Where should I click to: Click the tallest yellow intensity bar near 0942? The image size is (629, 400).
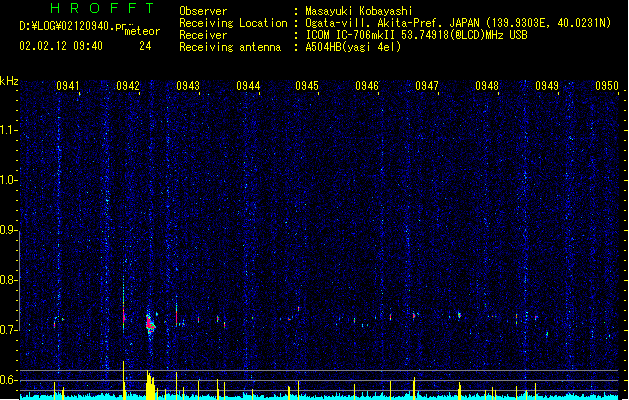tap(124, 380)
